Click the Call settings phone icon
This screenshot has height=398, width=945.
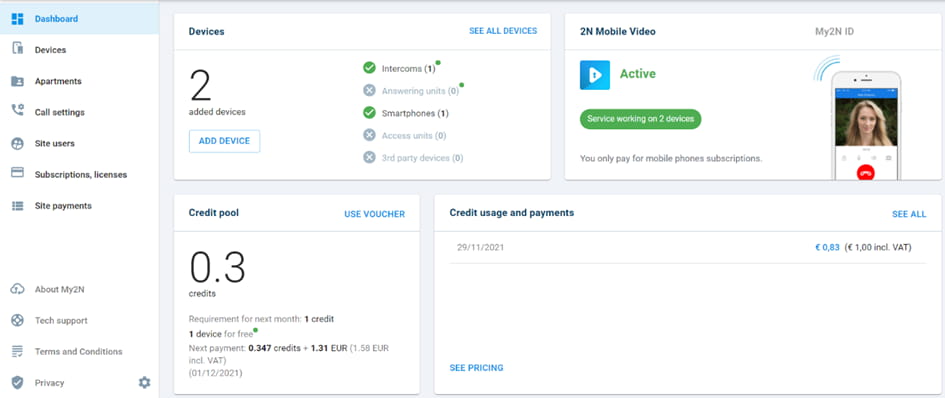[17, 110]
